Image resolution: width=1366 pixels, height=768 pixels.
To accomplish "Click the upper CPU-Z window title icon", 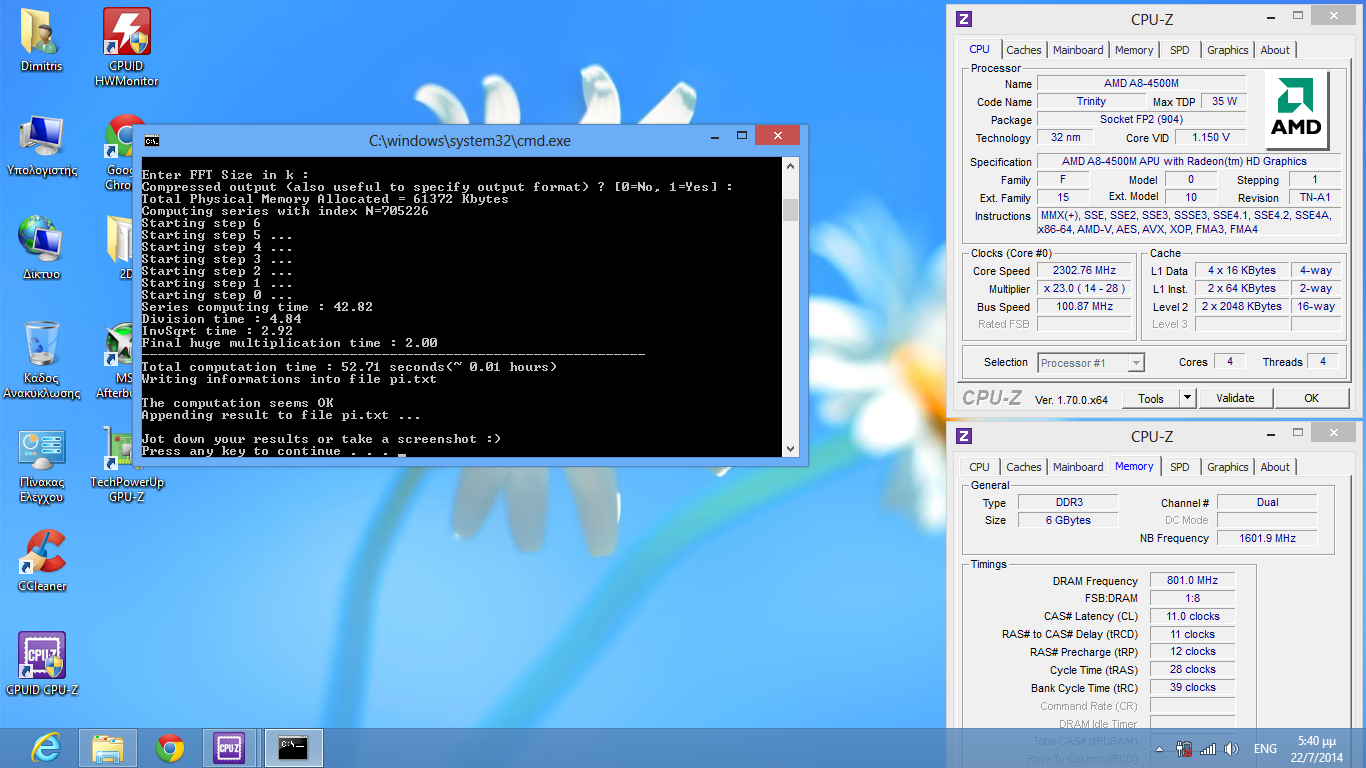I will coord(964,19).
